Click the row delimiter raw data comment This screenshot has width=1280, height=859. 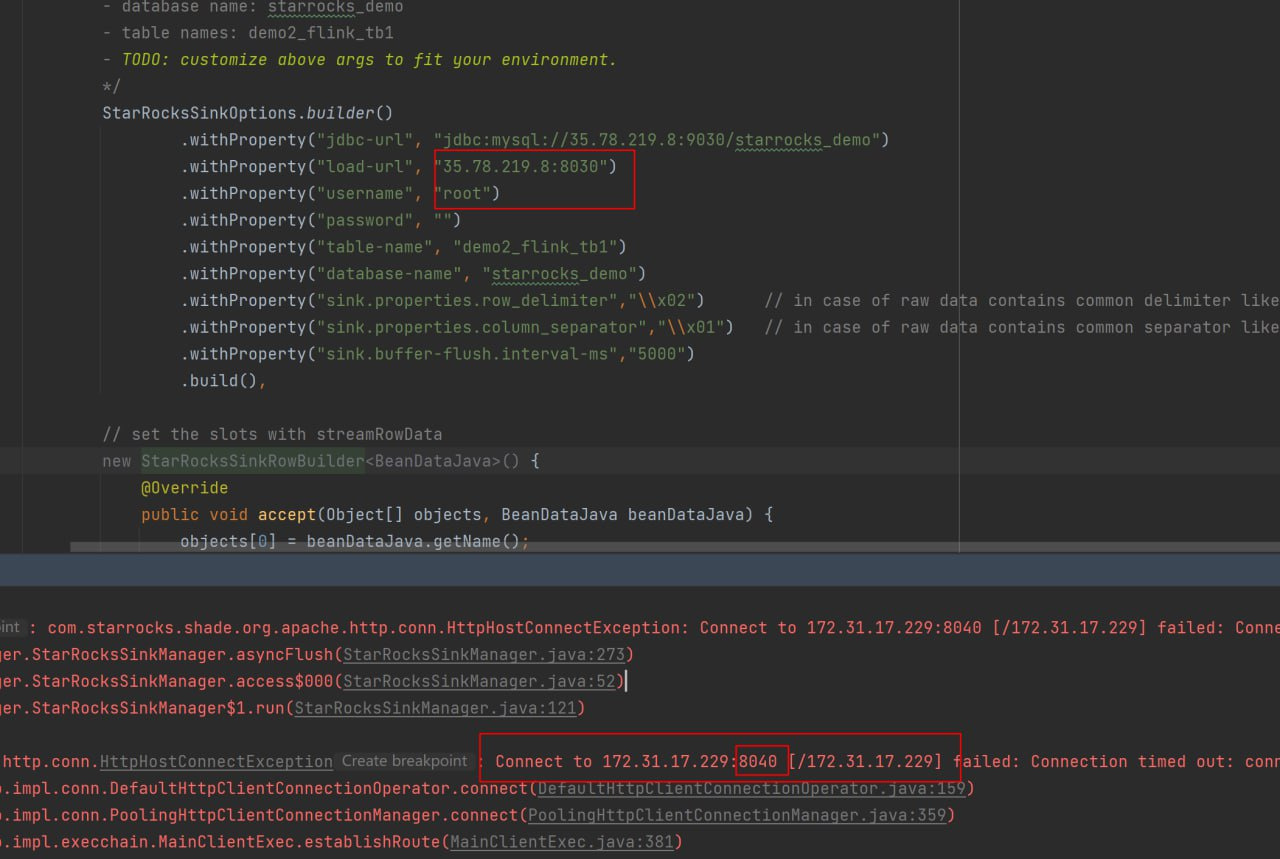(1022, 301)
